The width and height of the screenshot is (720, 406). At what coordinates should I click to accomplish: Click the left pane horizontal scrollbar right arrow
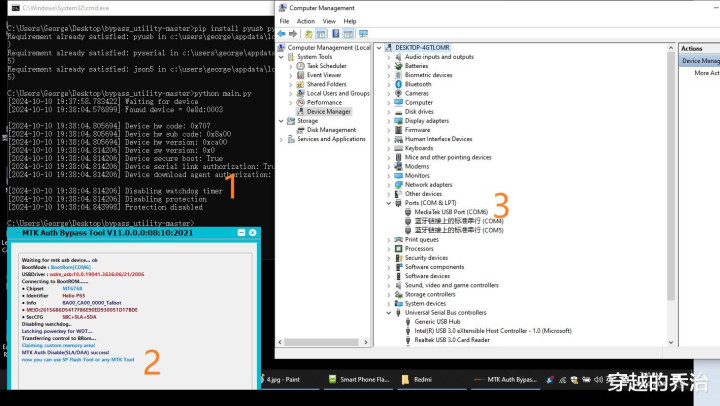click(366, 342)
